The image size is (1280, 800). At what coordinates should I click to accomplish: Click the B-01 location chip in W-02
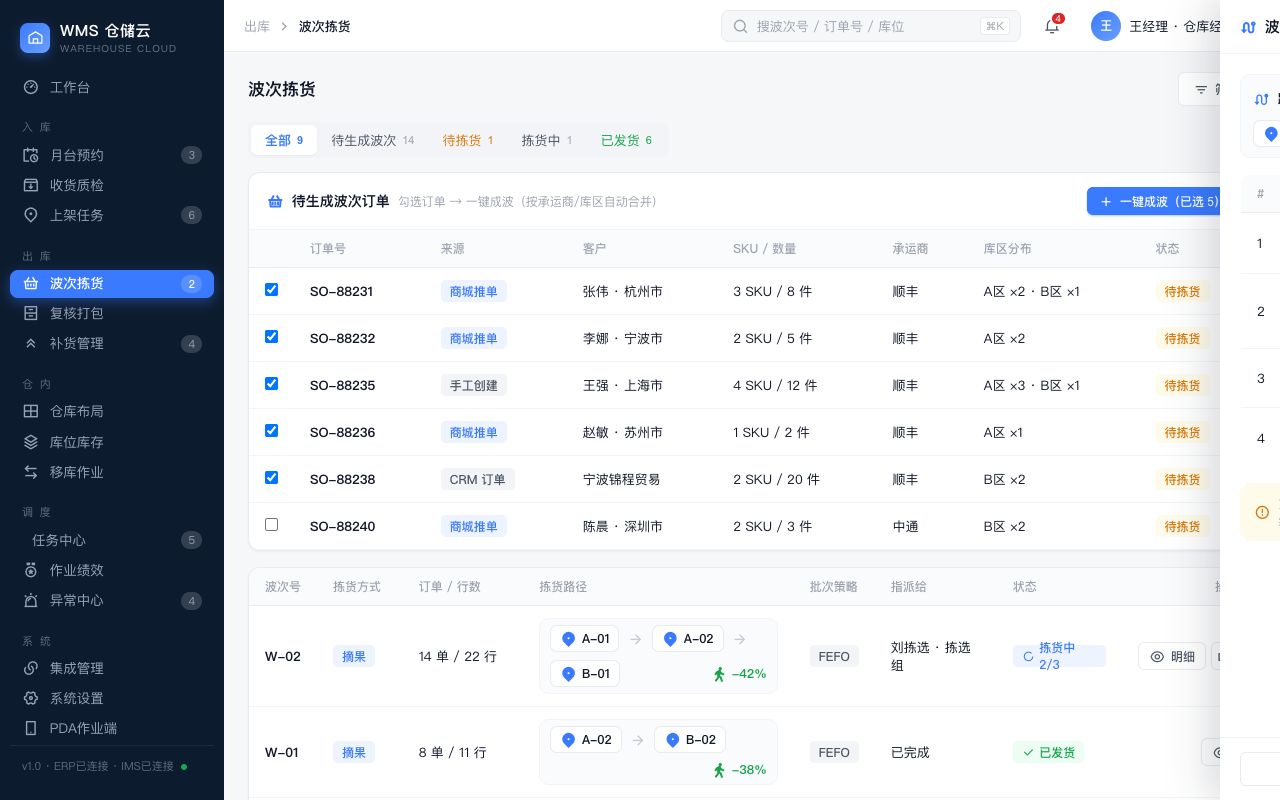(585, 674)
